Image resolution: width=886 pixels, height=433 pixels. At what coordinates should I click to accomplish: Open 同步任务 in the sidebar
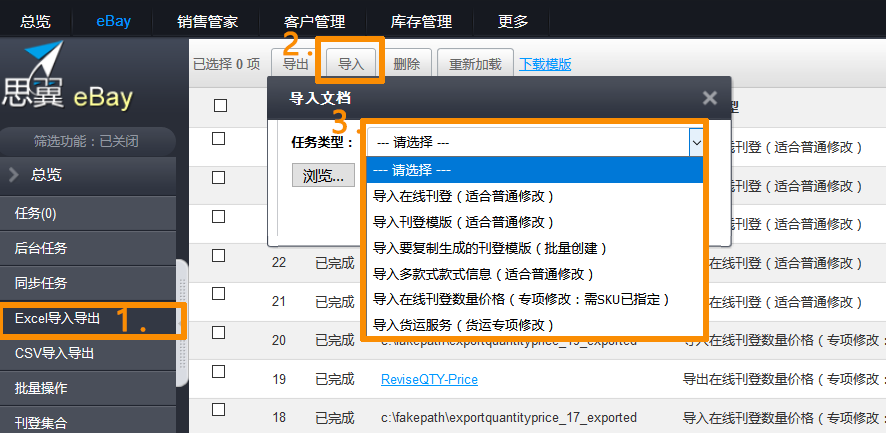click(x=88, y=283)
